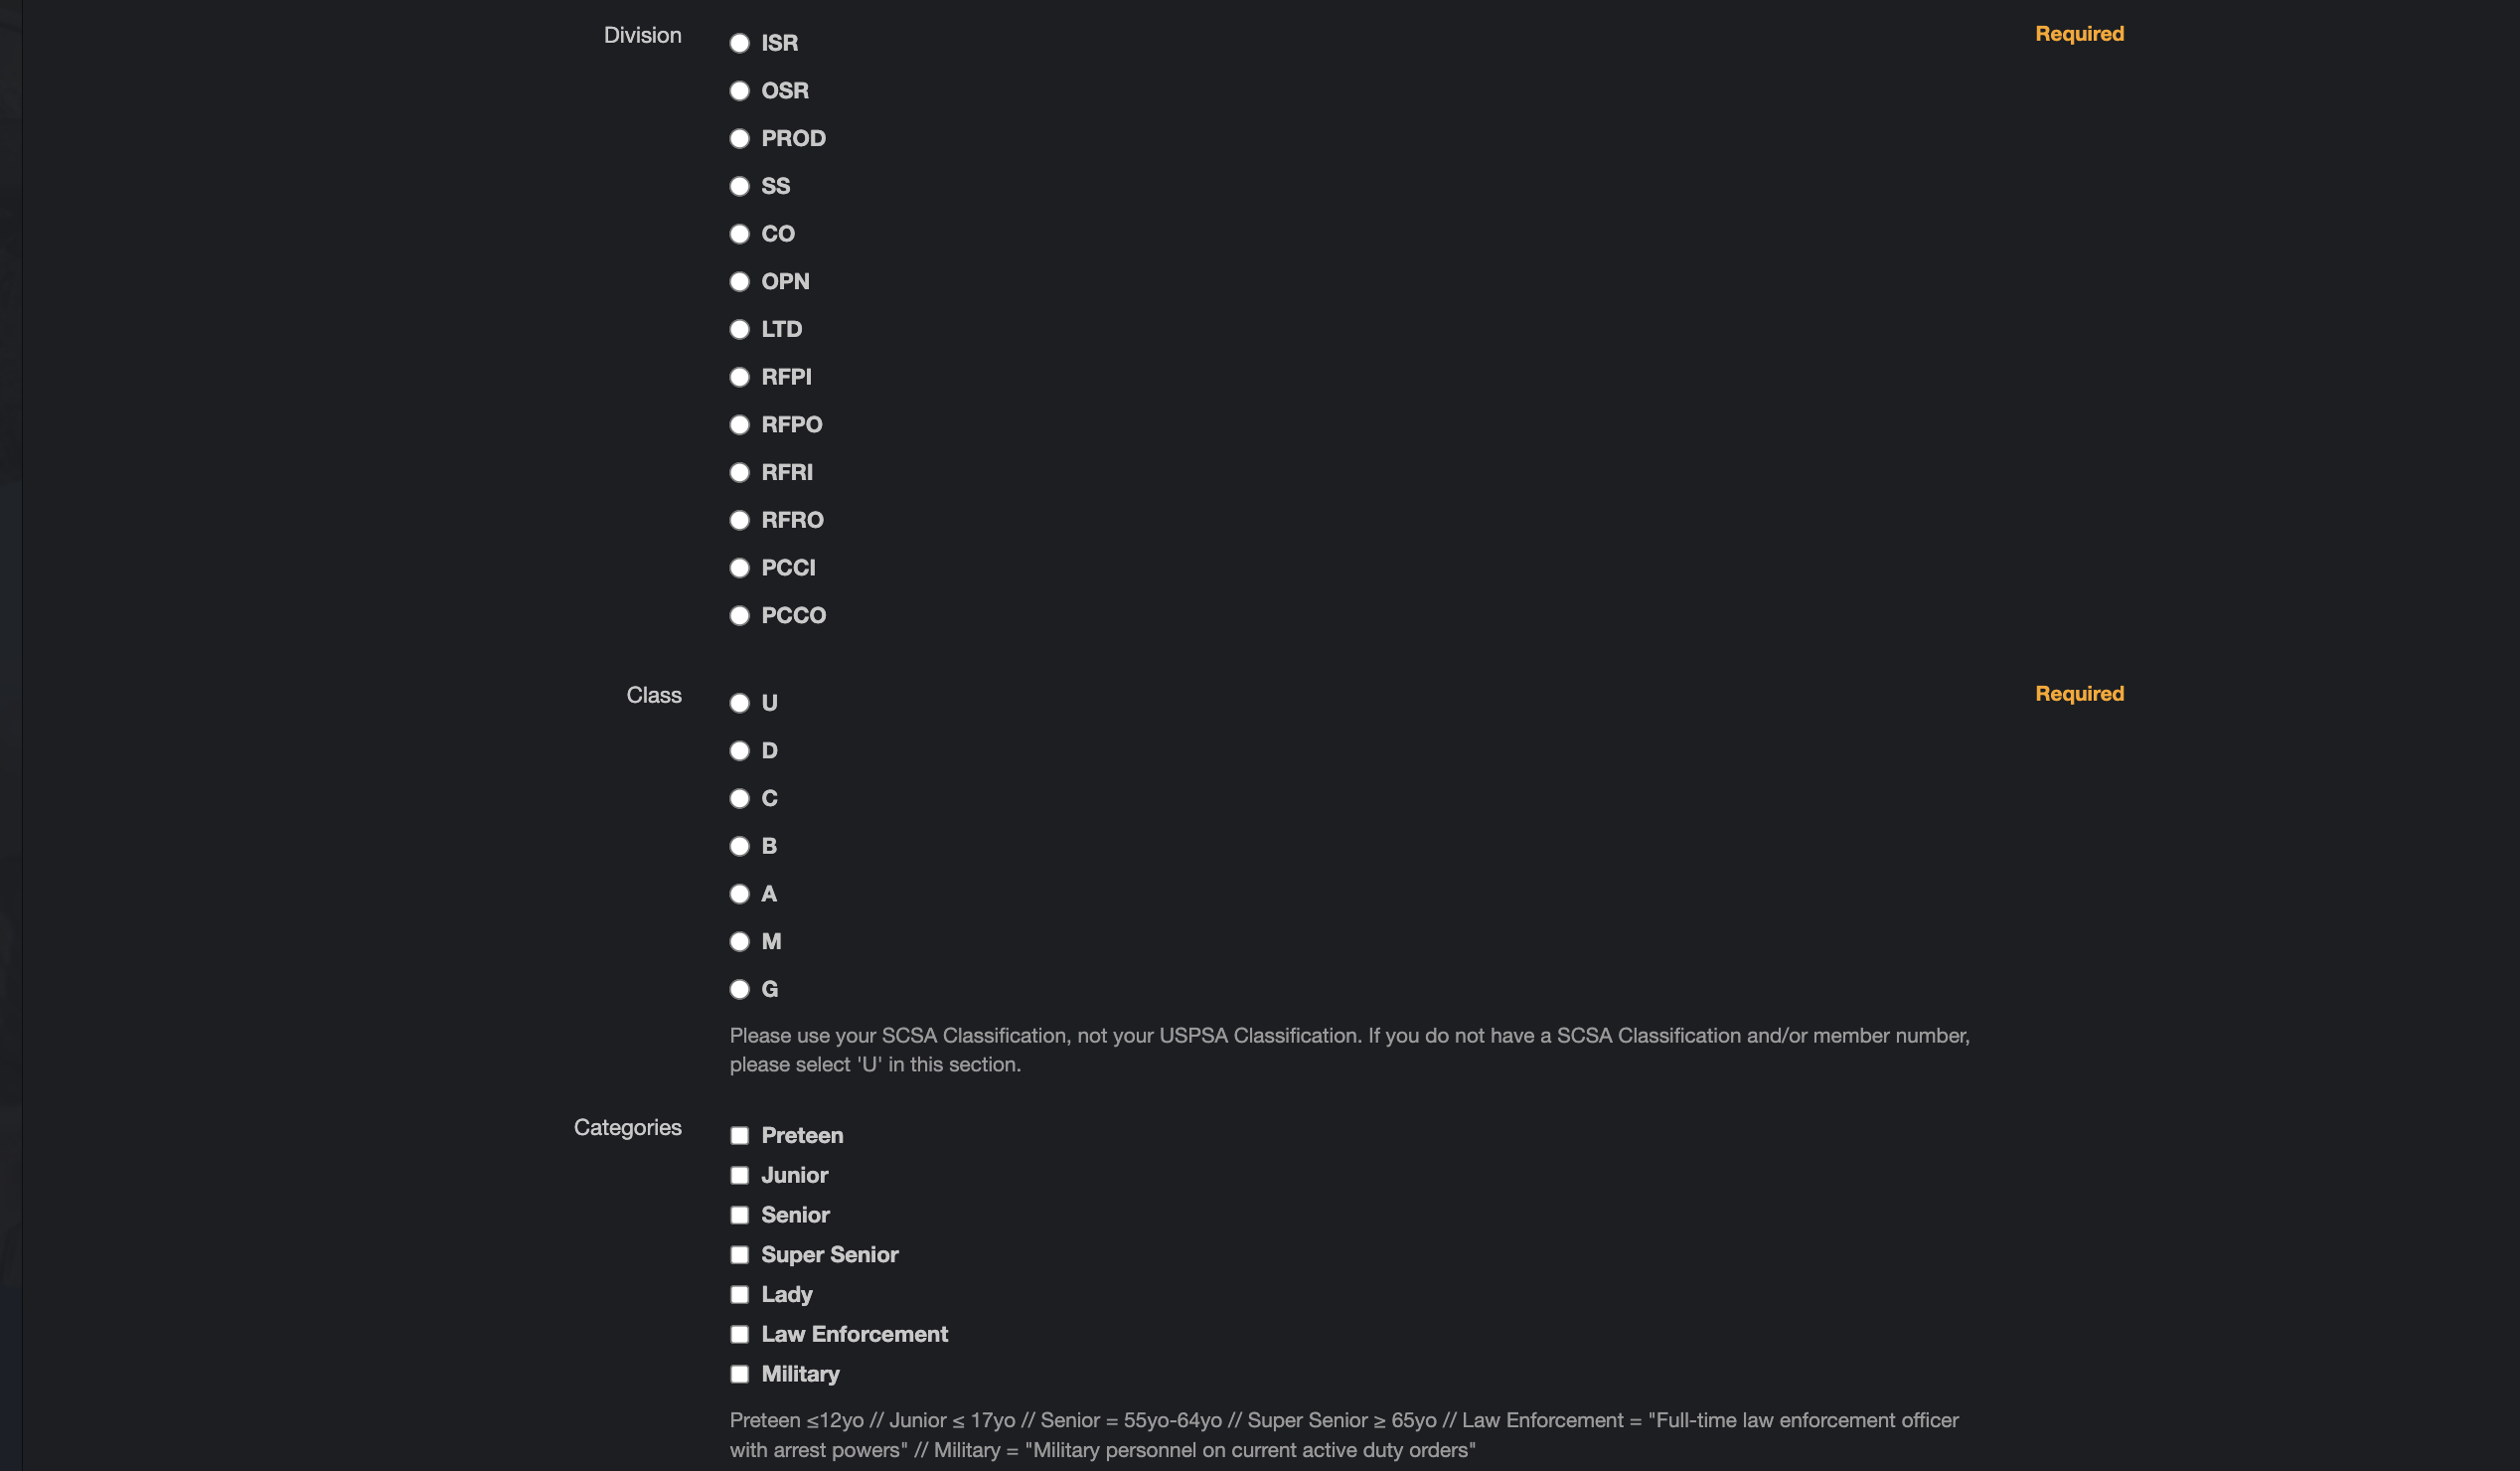Enable the Junior category checkbox
This screenshot has width=2520, height=1471.
coord(739,1176)
